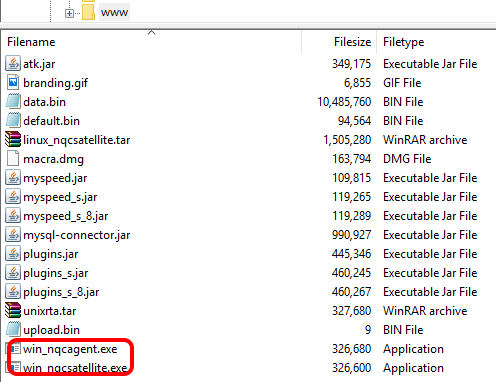Click the linux_nqcsatellite.tar WinRAR icon
Screen dimensions: 496x382
13,140
